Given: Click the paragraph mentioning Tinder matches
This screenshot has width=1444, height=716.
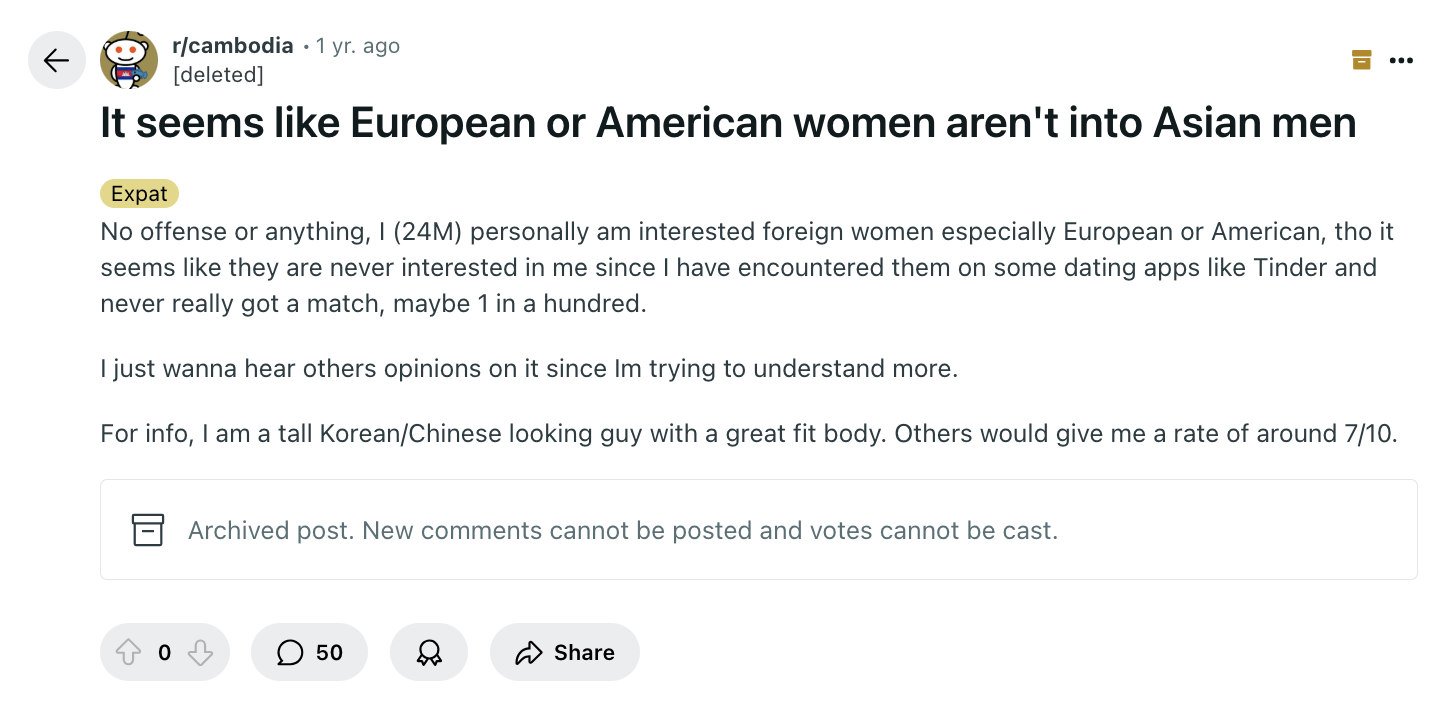Looking at the screenshot, I should 747,267.
